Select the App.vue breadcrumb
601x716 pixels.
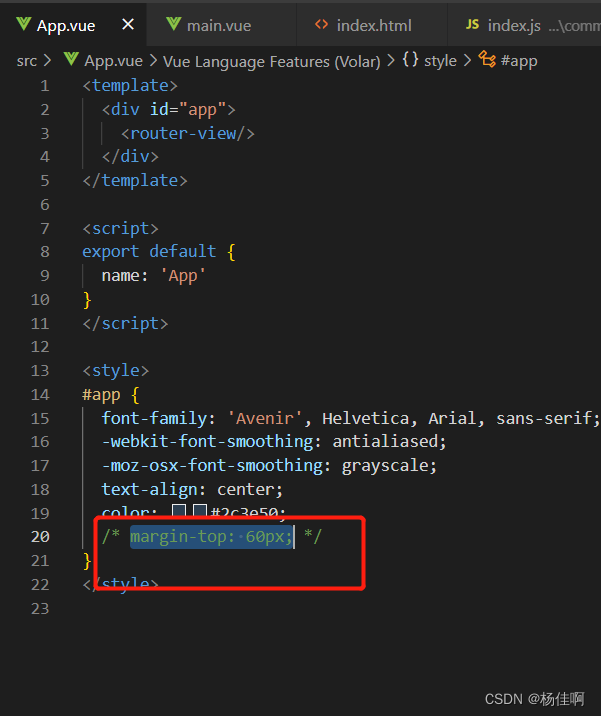click(114, 61)
